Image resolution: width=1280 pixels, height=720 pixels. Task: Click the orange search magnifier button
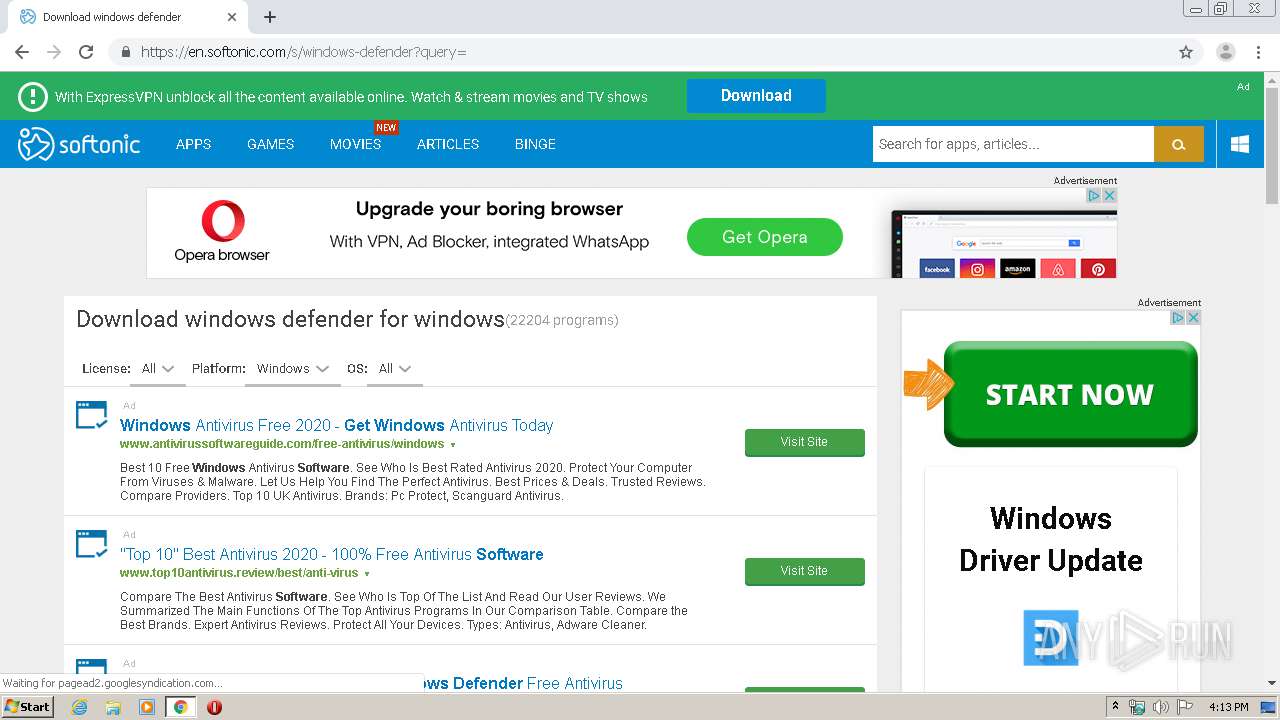click(x=1179, y=144)
